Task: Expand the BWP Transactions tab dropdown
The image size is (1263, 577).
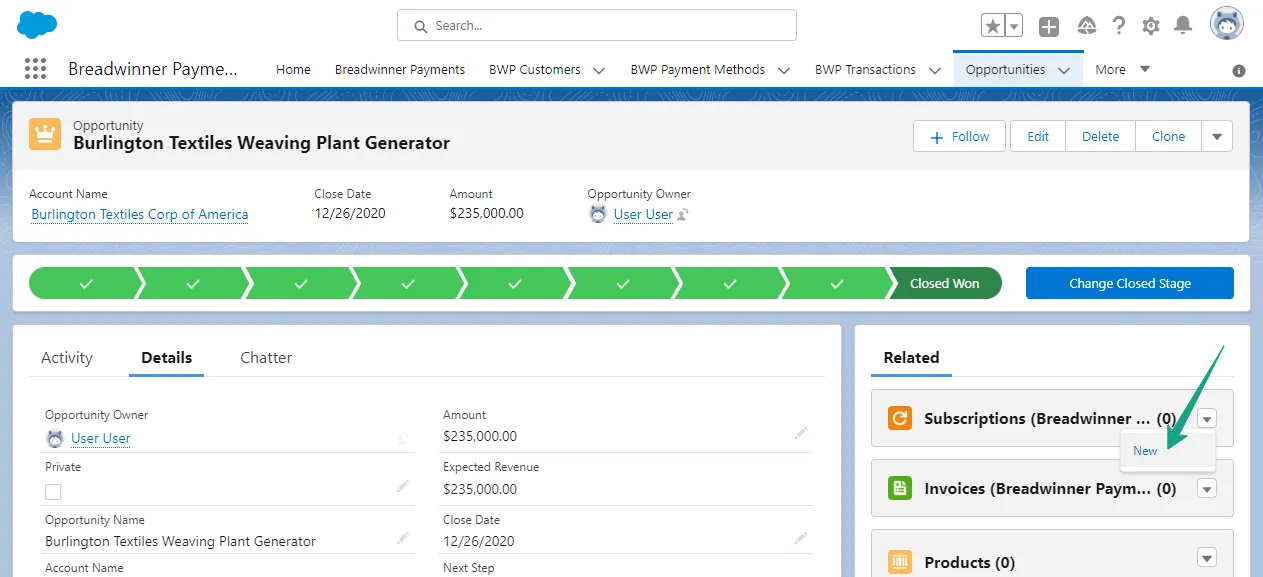Action: click(x=934, y=70)
